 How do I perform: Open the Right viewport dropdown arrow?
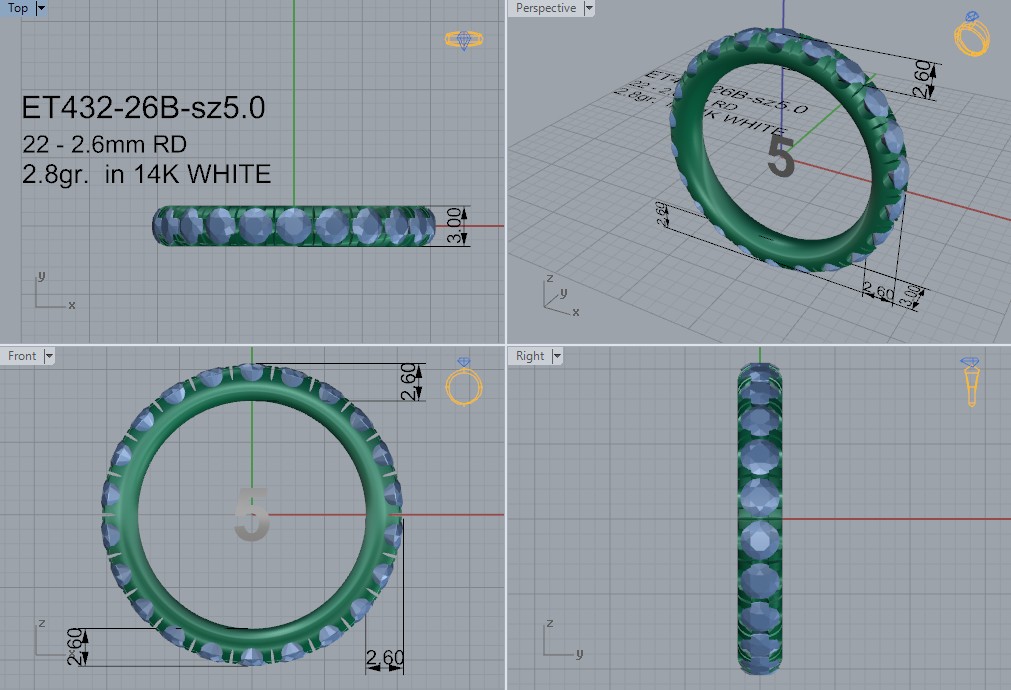(x=557, y=356)
